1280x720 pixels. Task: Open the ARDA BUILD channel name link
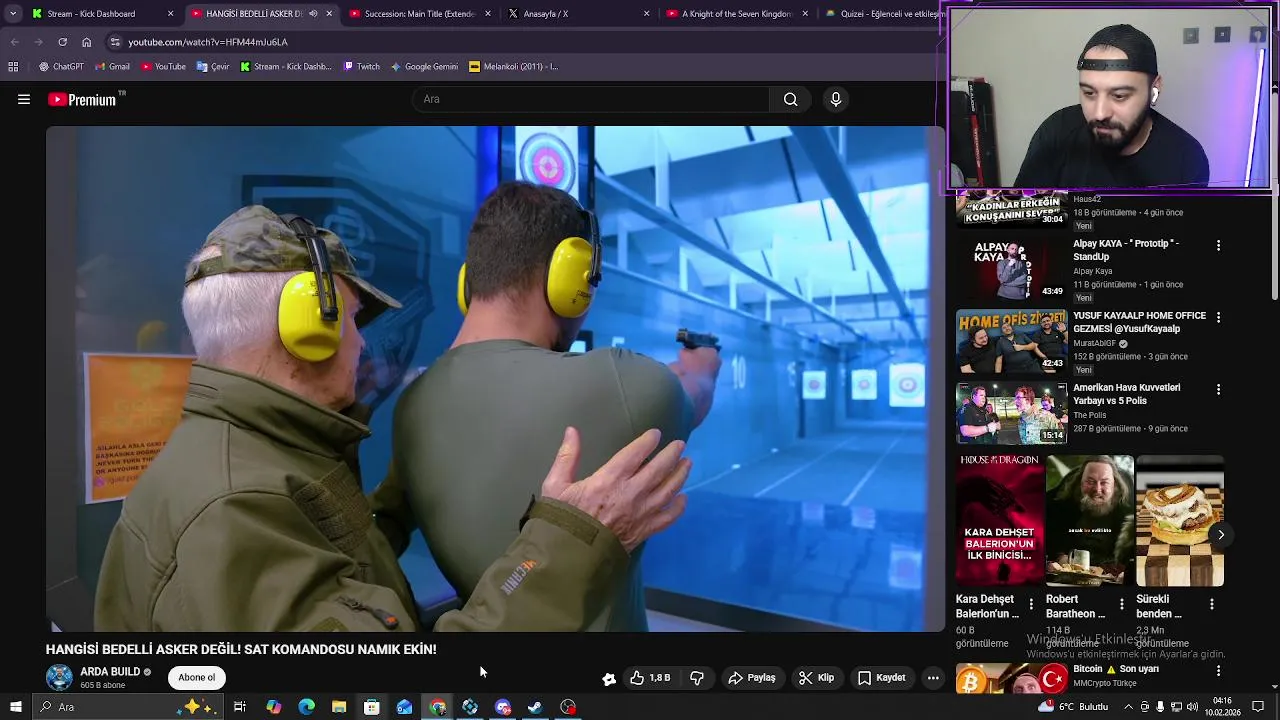[110, 672]
